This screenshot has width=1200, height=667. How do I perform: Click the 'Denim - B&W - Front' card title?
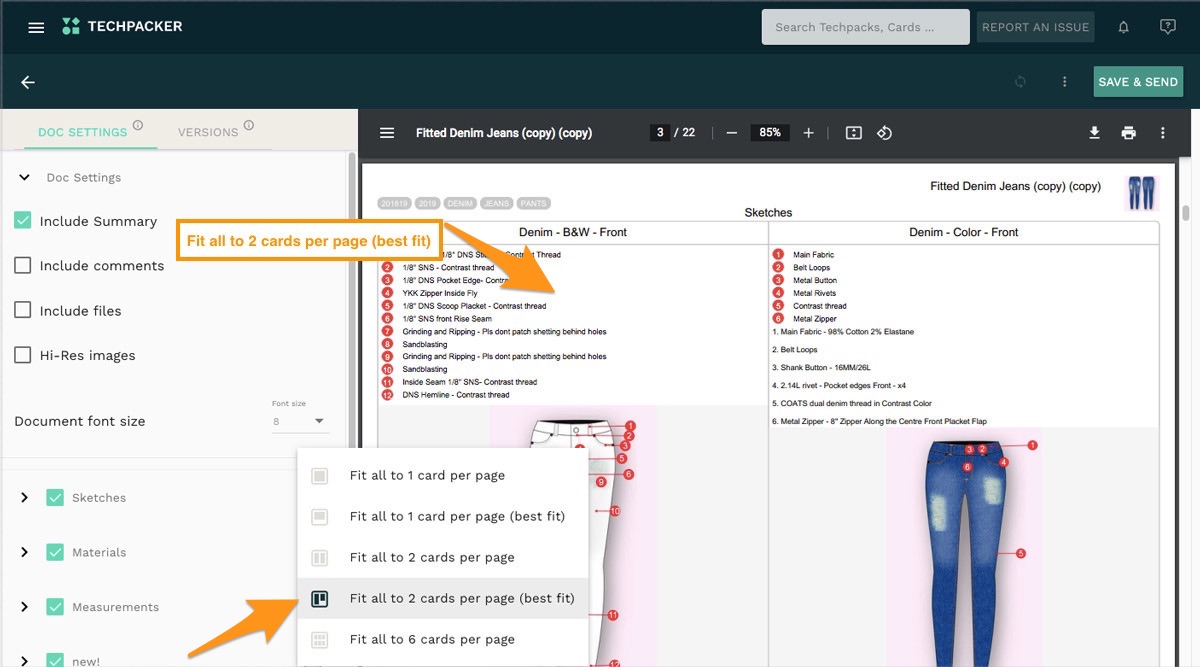point(573,232)
